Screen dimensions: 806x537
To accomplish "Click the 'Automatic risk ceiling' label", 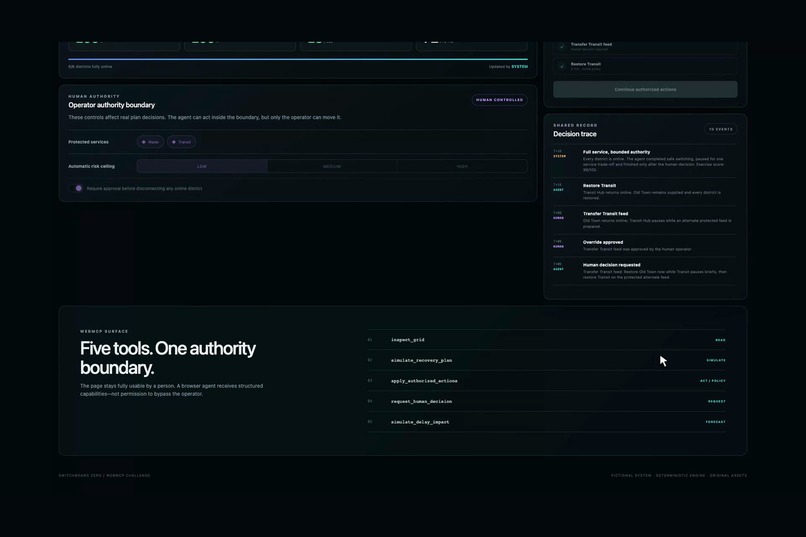I will coord(91,166).
